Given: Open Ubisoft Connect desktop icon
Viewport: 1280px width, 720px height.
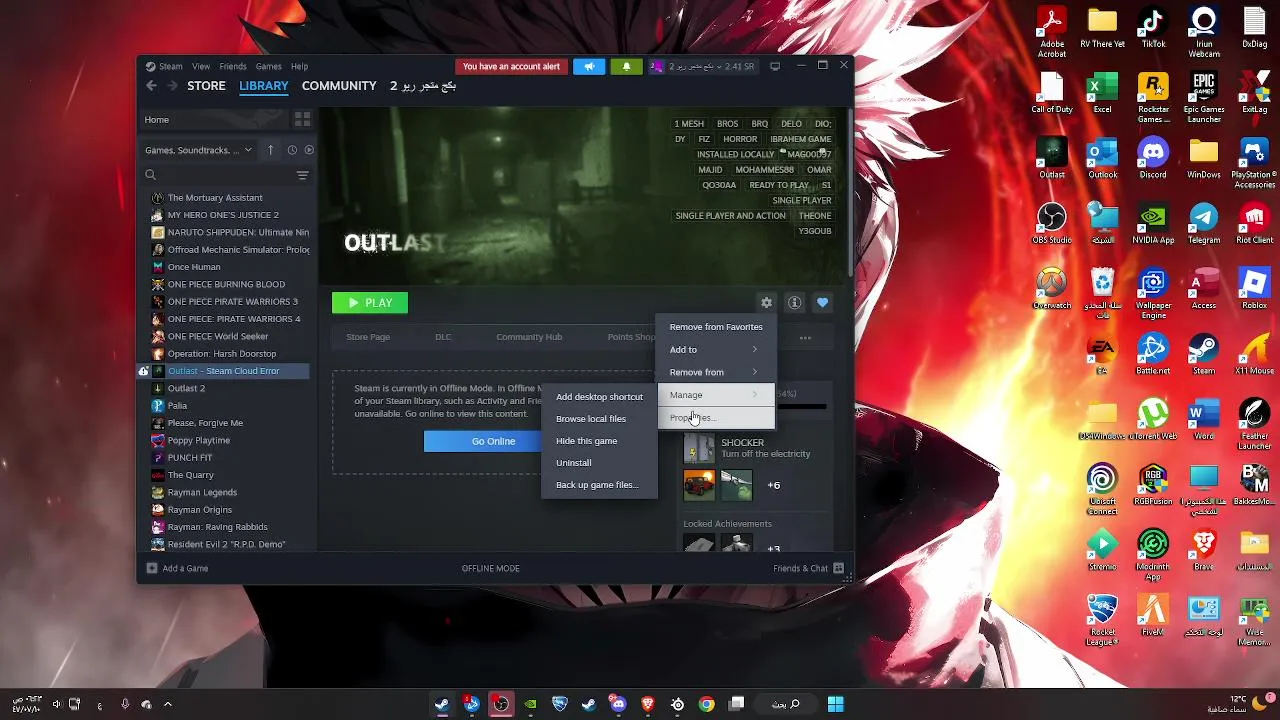Looking at the screenshot, I should (1102, 489).
